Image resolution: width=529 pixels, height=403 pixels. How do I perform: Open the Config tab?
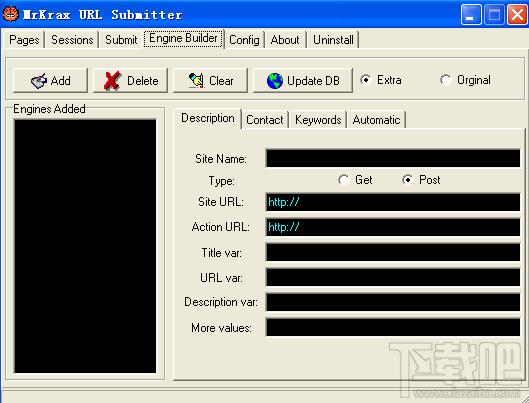coord(244,40)
